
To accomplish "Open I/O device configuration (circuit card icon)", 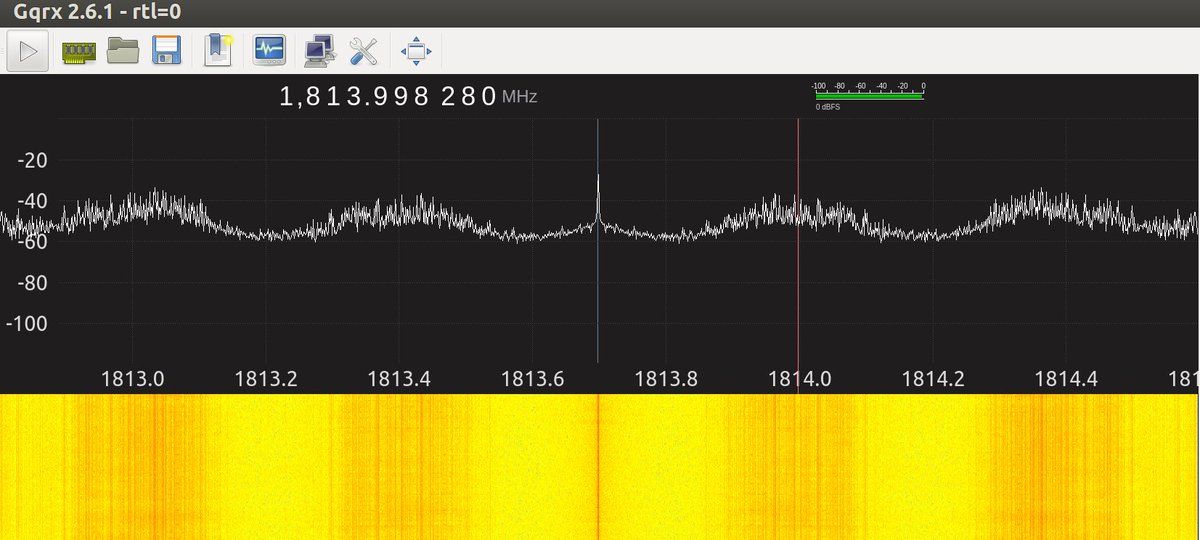I will (x=78, y=50).
